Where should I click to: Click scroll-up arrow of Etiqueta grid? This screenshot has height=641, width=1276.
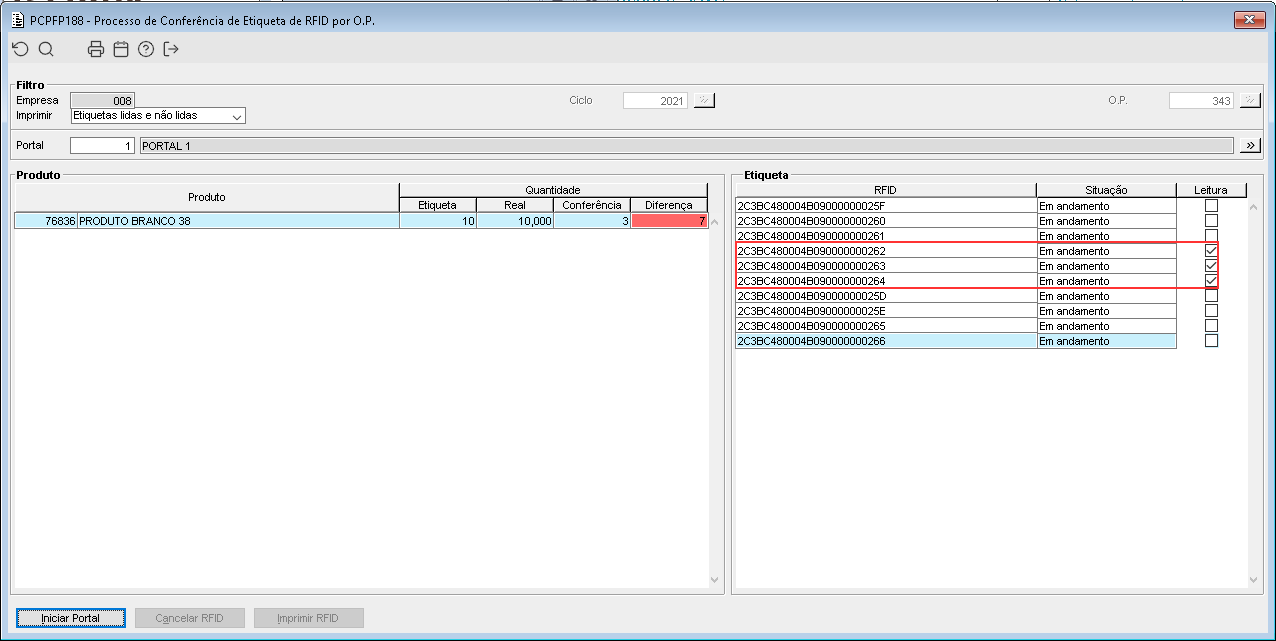pyautogui.click(x=1254, y=206)
